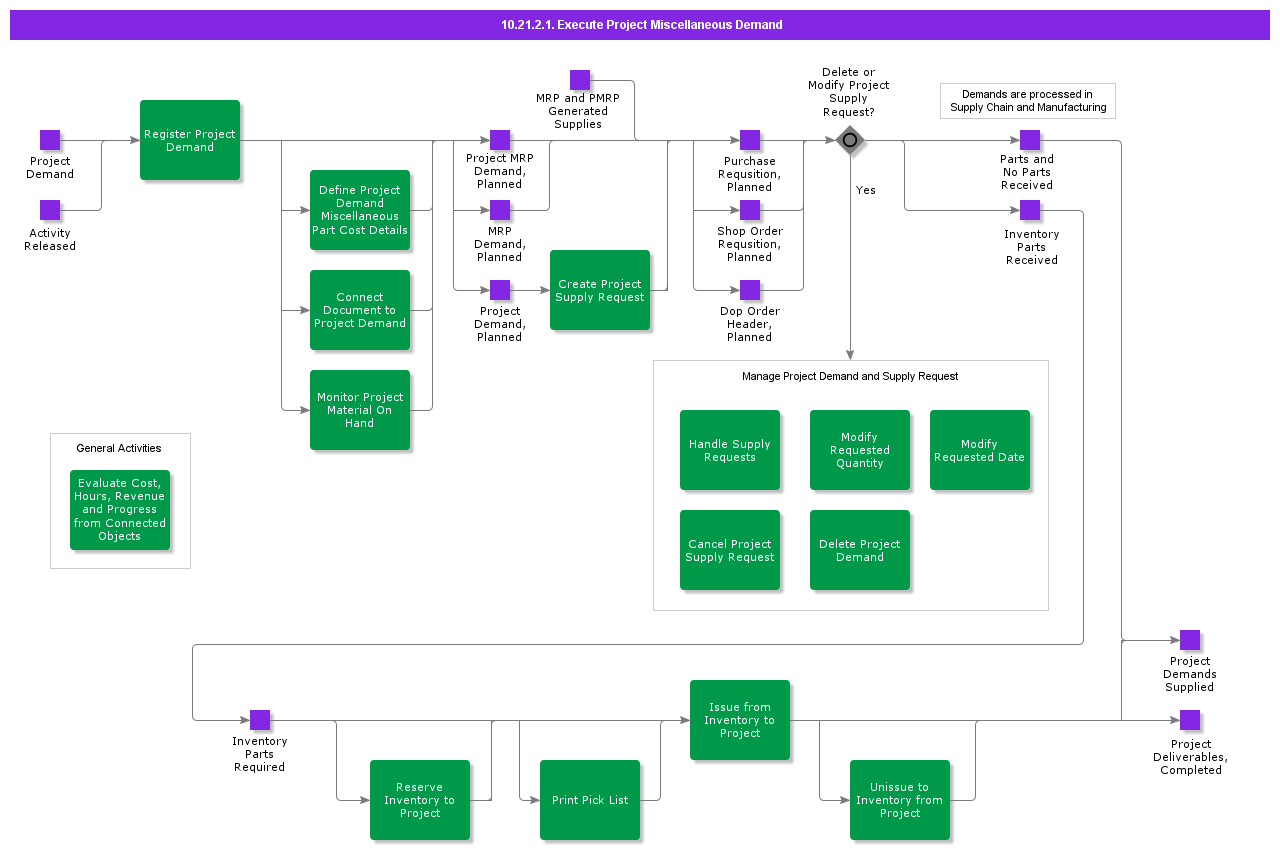Select the Purchase Requisition, Planned event icon
Viewport: 1280px width, 850px height.
(x=750, y=140)
